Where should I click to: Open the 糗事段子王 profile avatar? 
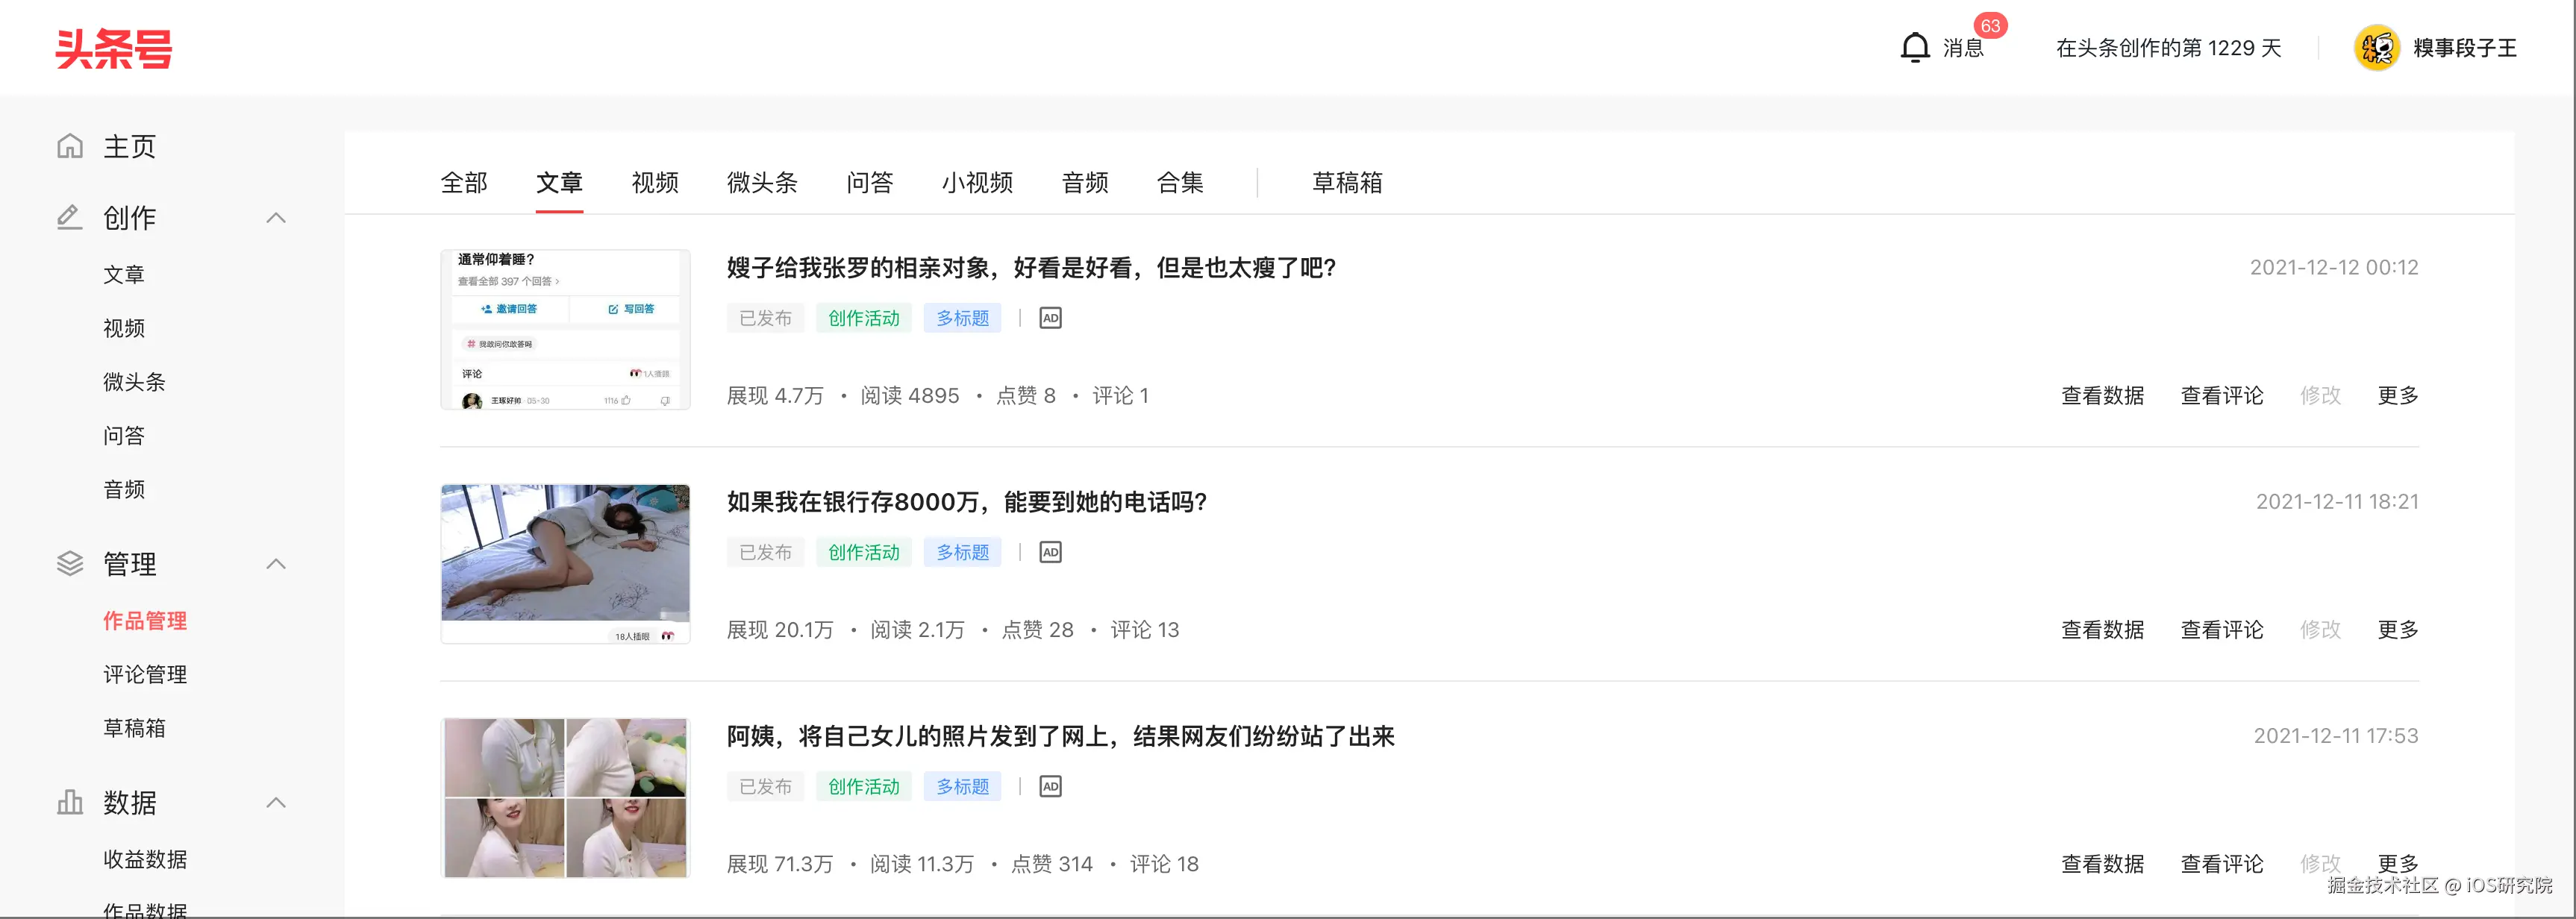(x=2378, y=46)
